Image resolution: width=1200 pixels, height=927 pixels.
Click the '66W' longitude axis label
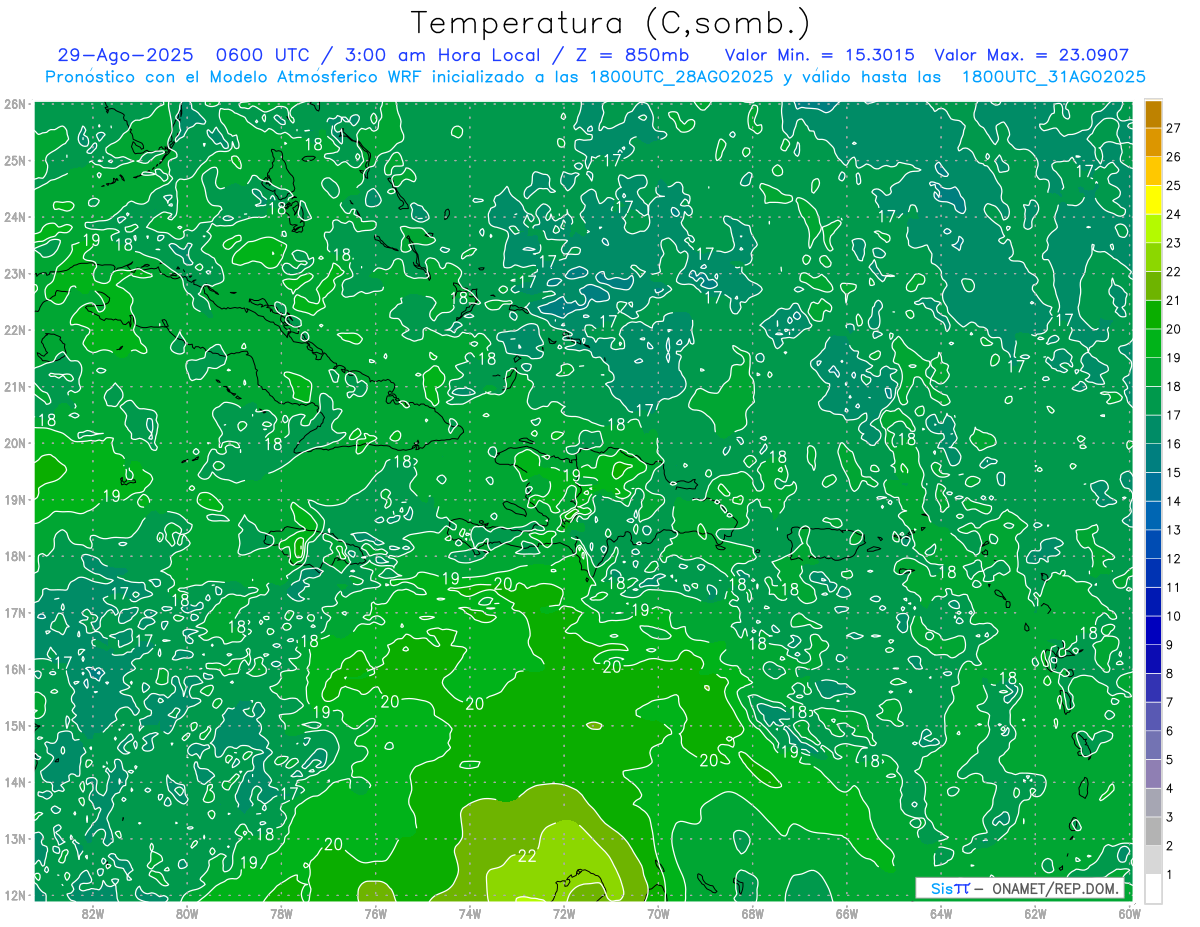pos(847,913)
